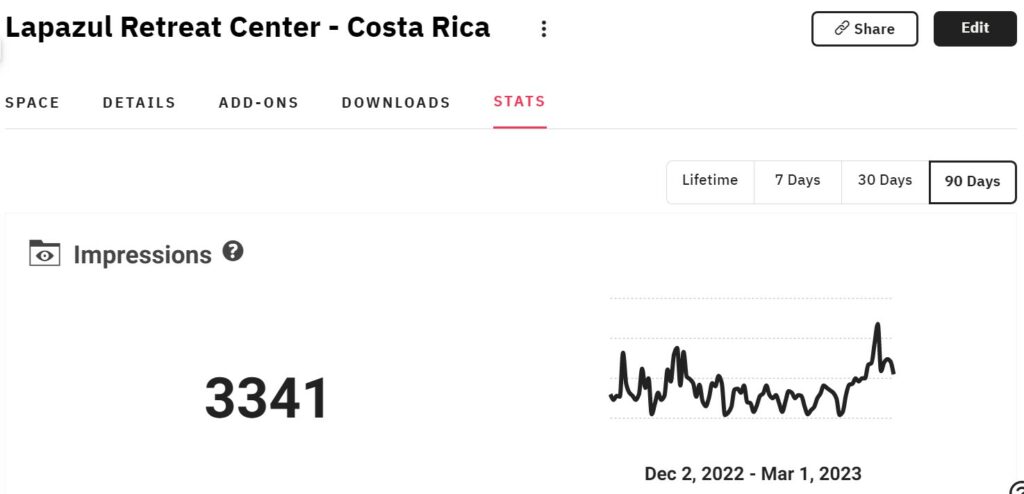Select the Stats tab
This screenshot has height=494, width=1024.
520,101
